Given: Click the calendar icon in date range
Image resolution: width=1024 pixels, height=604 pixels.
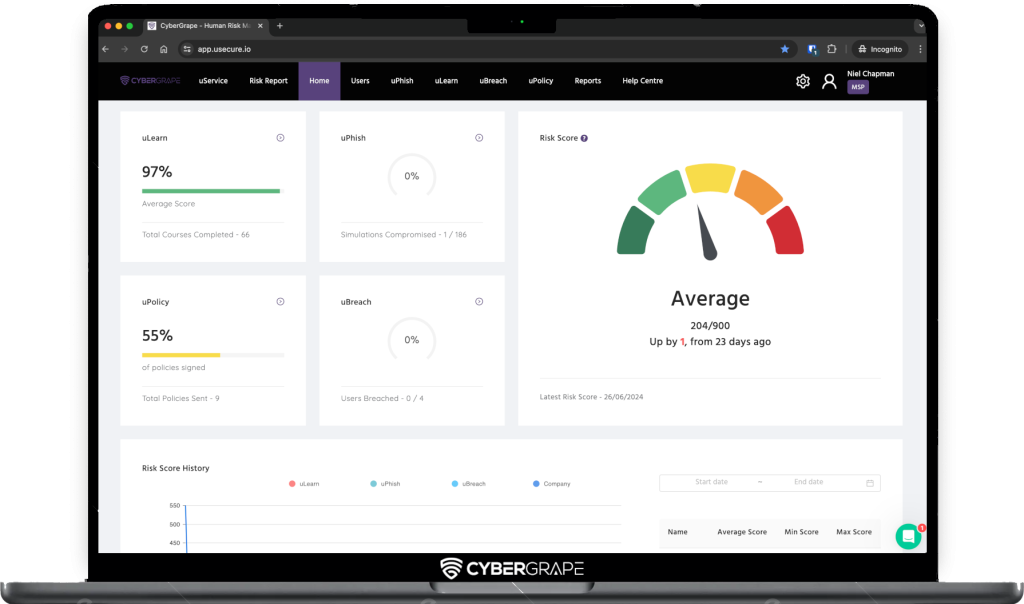Looking at the screenshot, I should 870,483.
